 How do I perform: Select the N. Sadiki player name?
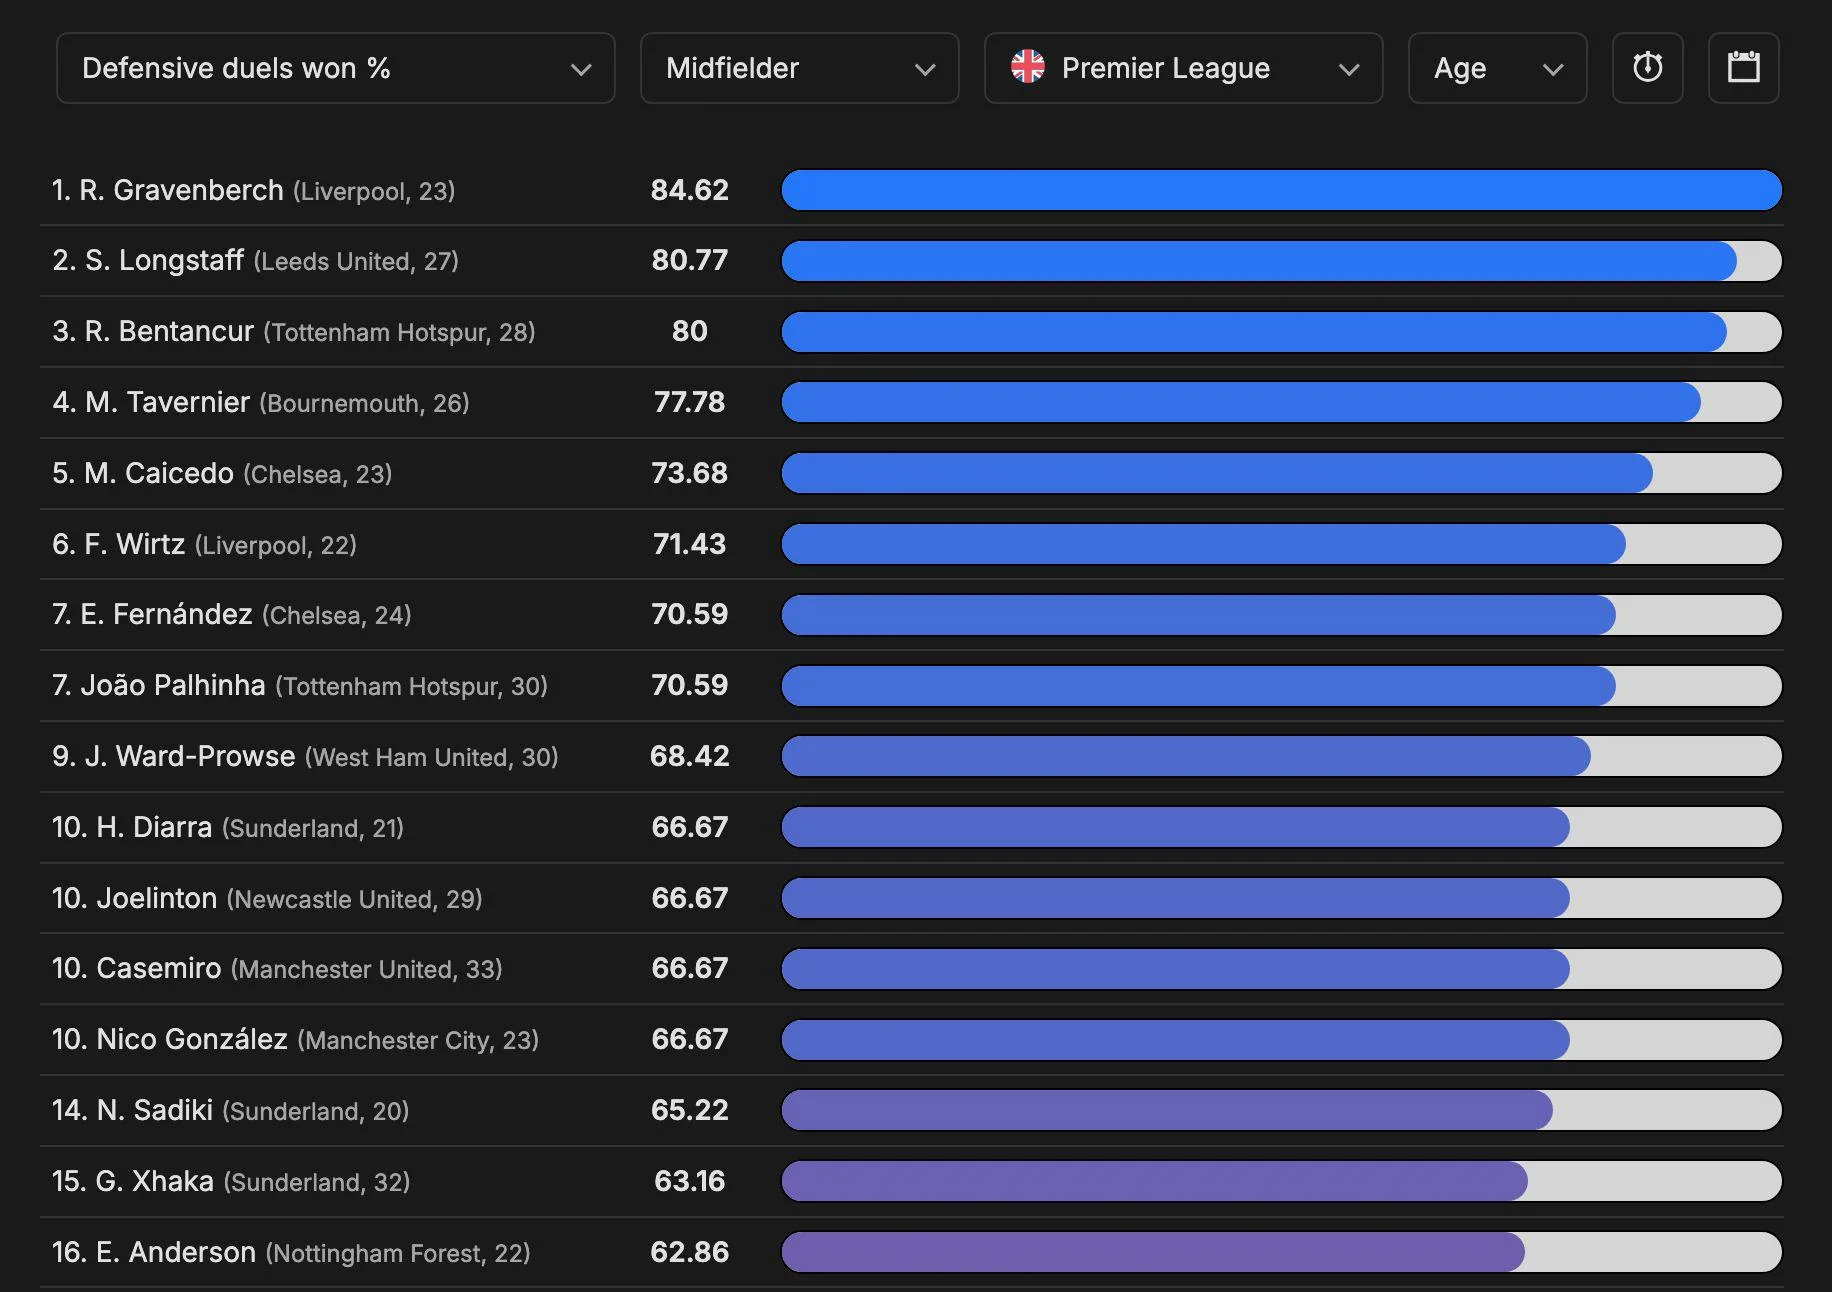point(155,1110)
